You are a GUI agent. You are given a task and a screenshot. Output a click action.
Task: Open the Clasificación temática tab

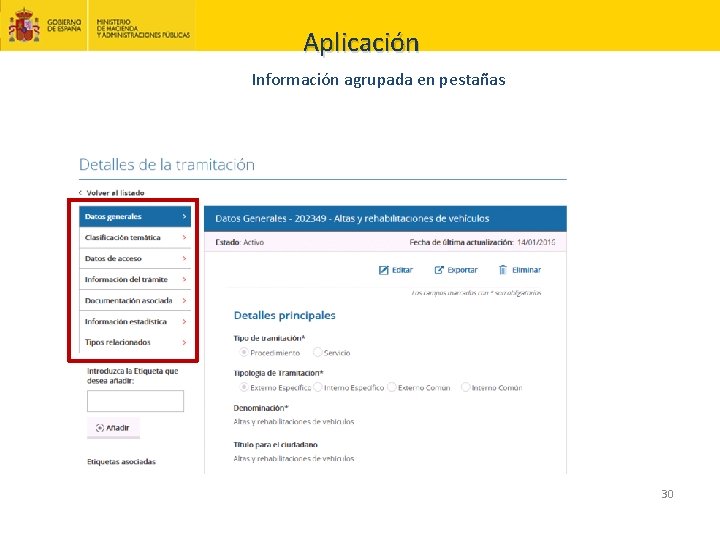coord(135,237)
